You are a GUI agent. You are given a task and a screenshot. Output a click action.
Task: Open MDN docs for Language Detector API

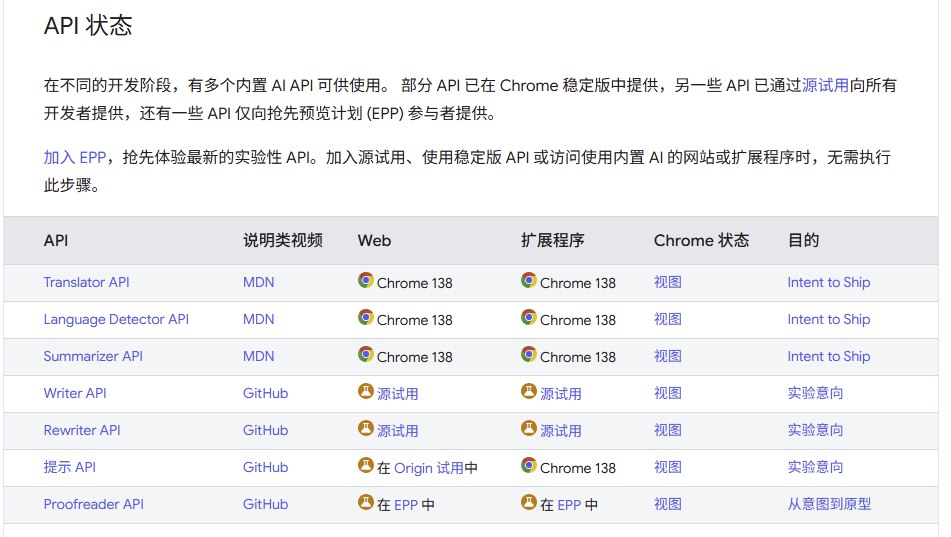(x=258, y=319)
